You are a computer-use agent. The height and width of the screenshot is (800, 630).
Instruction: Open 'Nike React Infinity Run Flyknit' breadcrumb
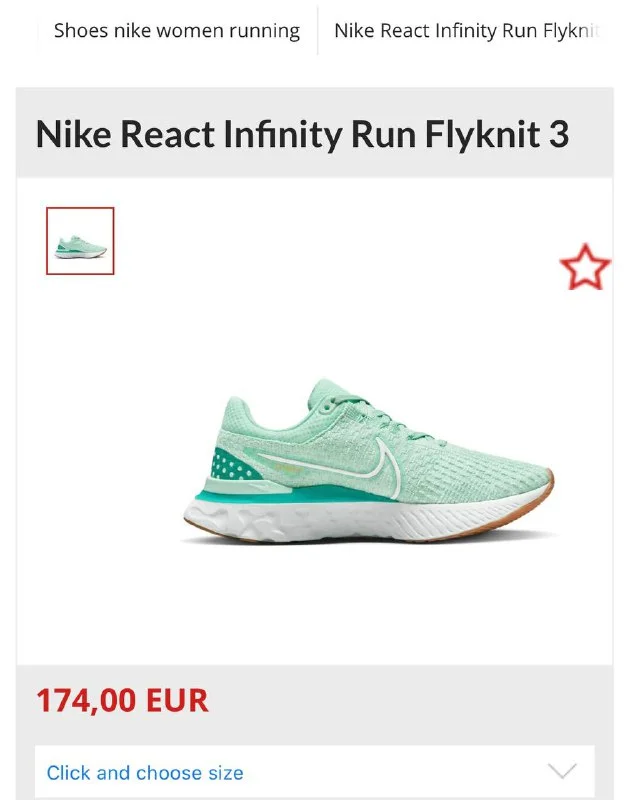466,31
